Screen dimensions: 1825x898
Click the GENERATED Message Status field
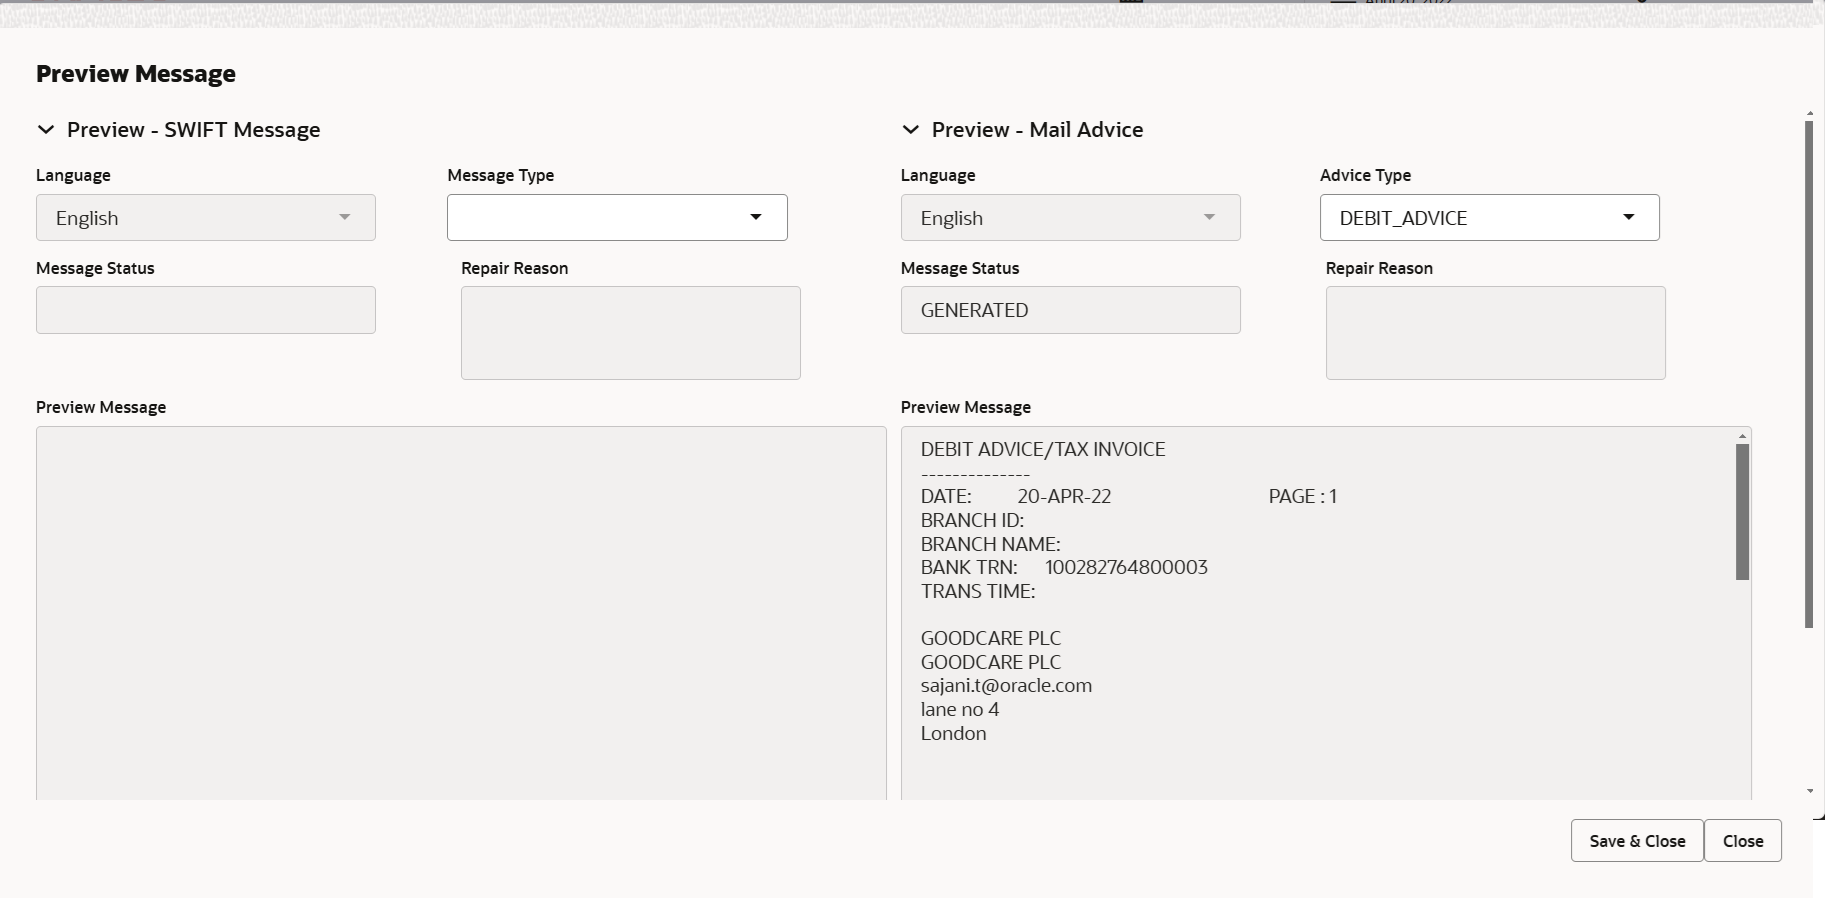tap(1070, 310)
